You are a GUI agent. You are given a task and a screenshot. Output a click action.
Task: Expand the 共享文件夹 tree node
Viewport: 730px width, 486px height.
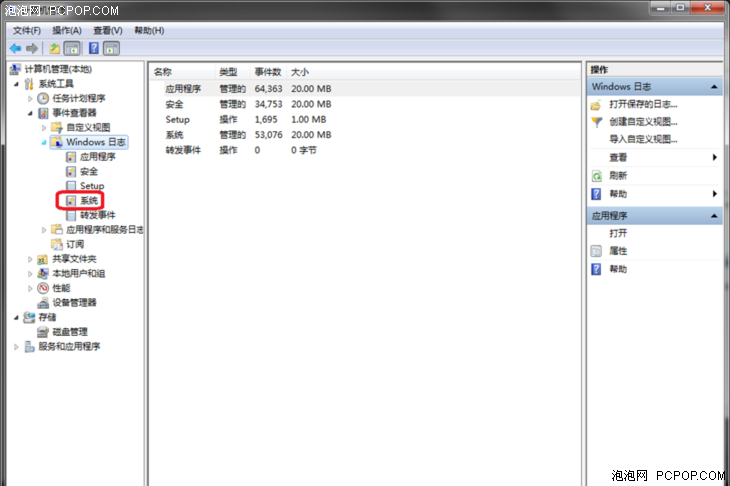[30, 259]
